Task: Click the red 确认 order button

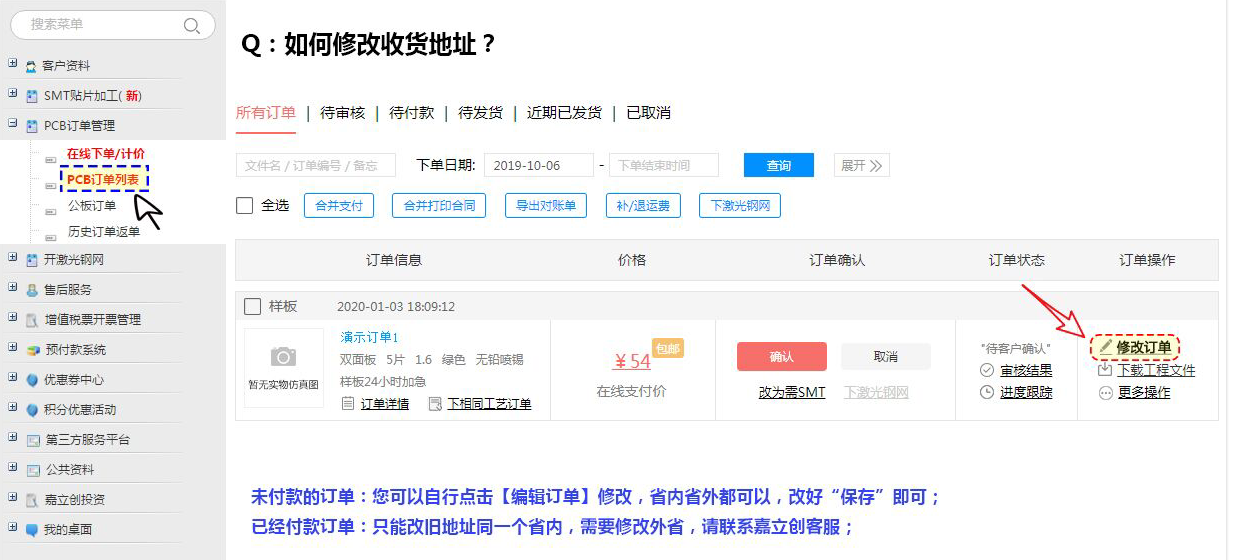Action: 781,357
